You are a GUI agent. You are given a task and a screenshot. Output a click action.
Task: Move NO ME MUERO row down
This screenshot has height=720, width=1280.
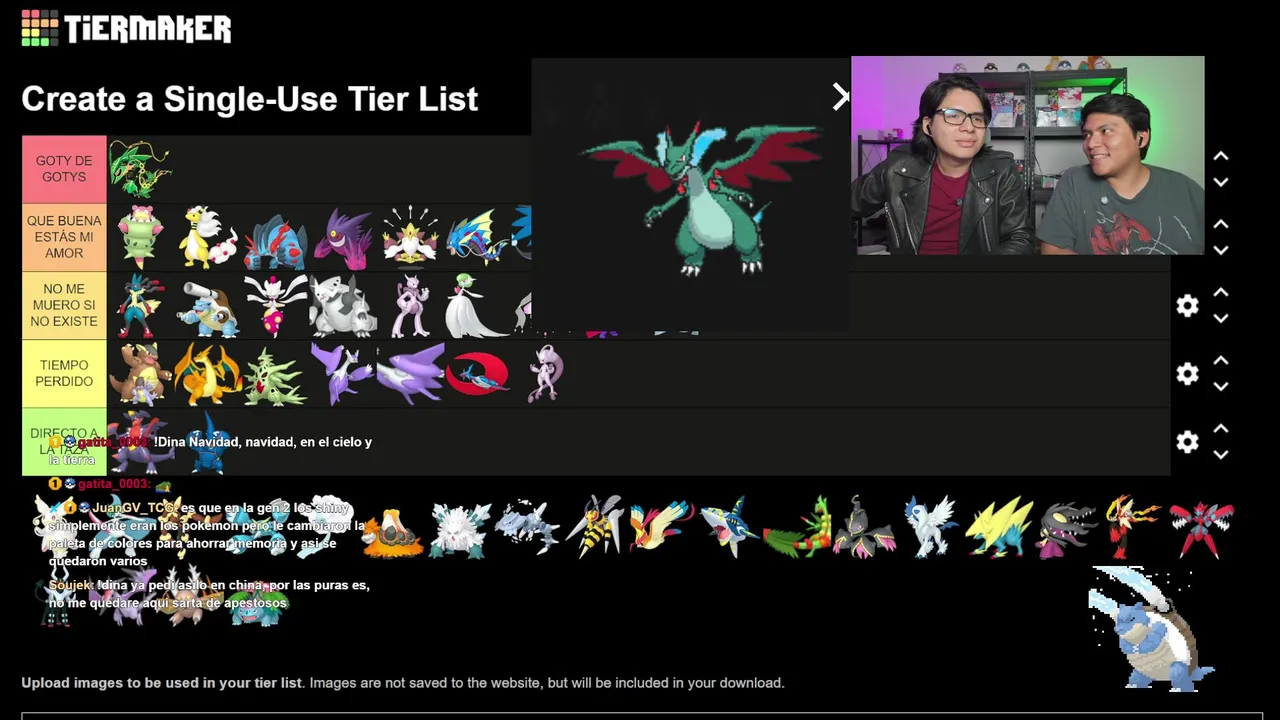(1221, 318)
